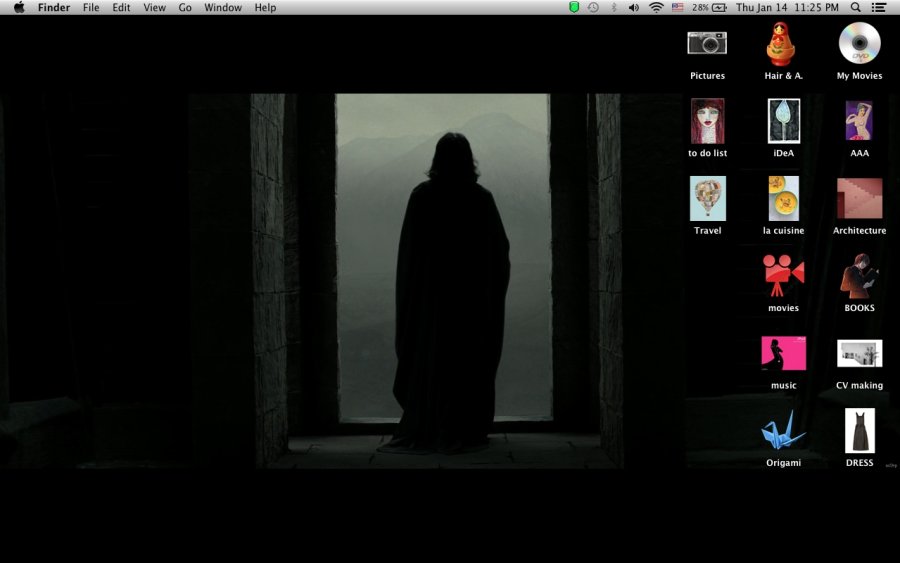Open the Wi-Fi status menu
The height and width of the screenshot is (563, 900).
[656, 7]
